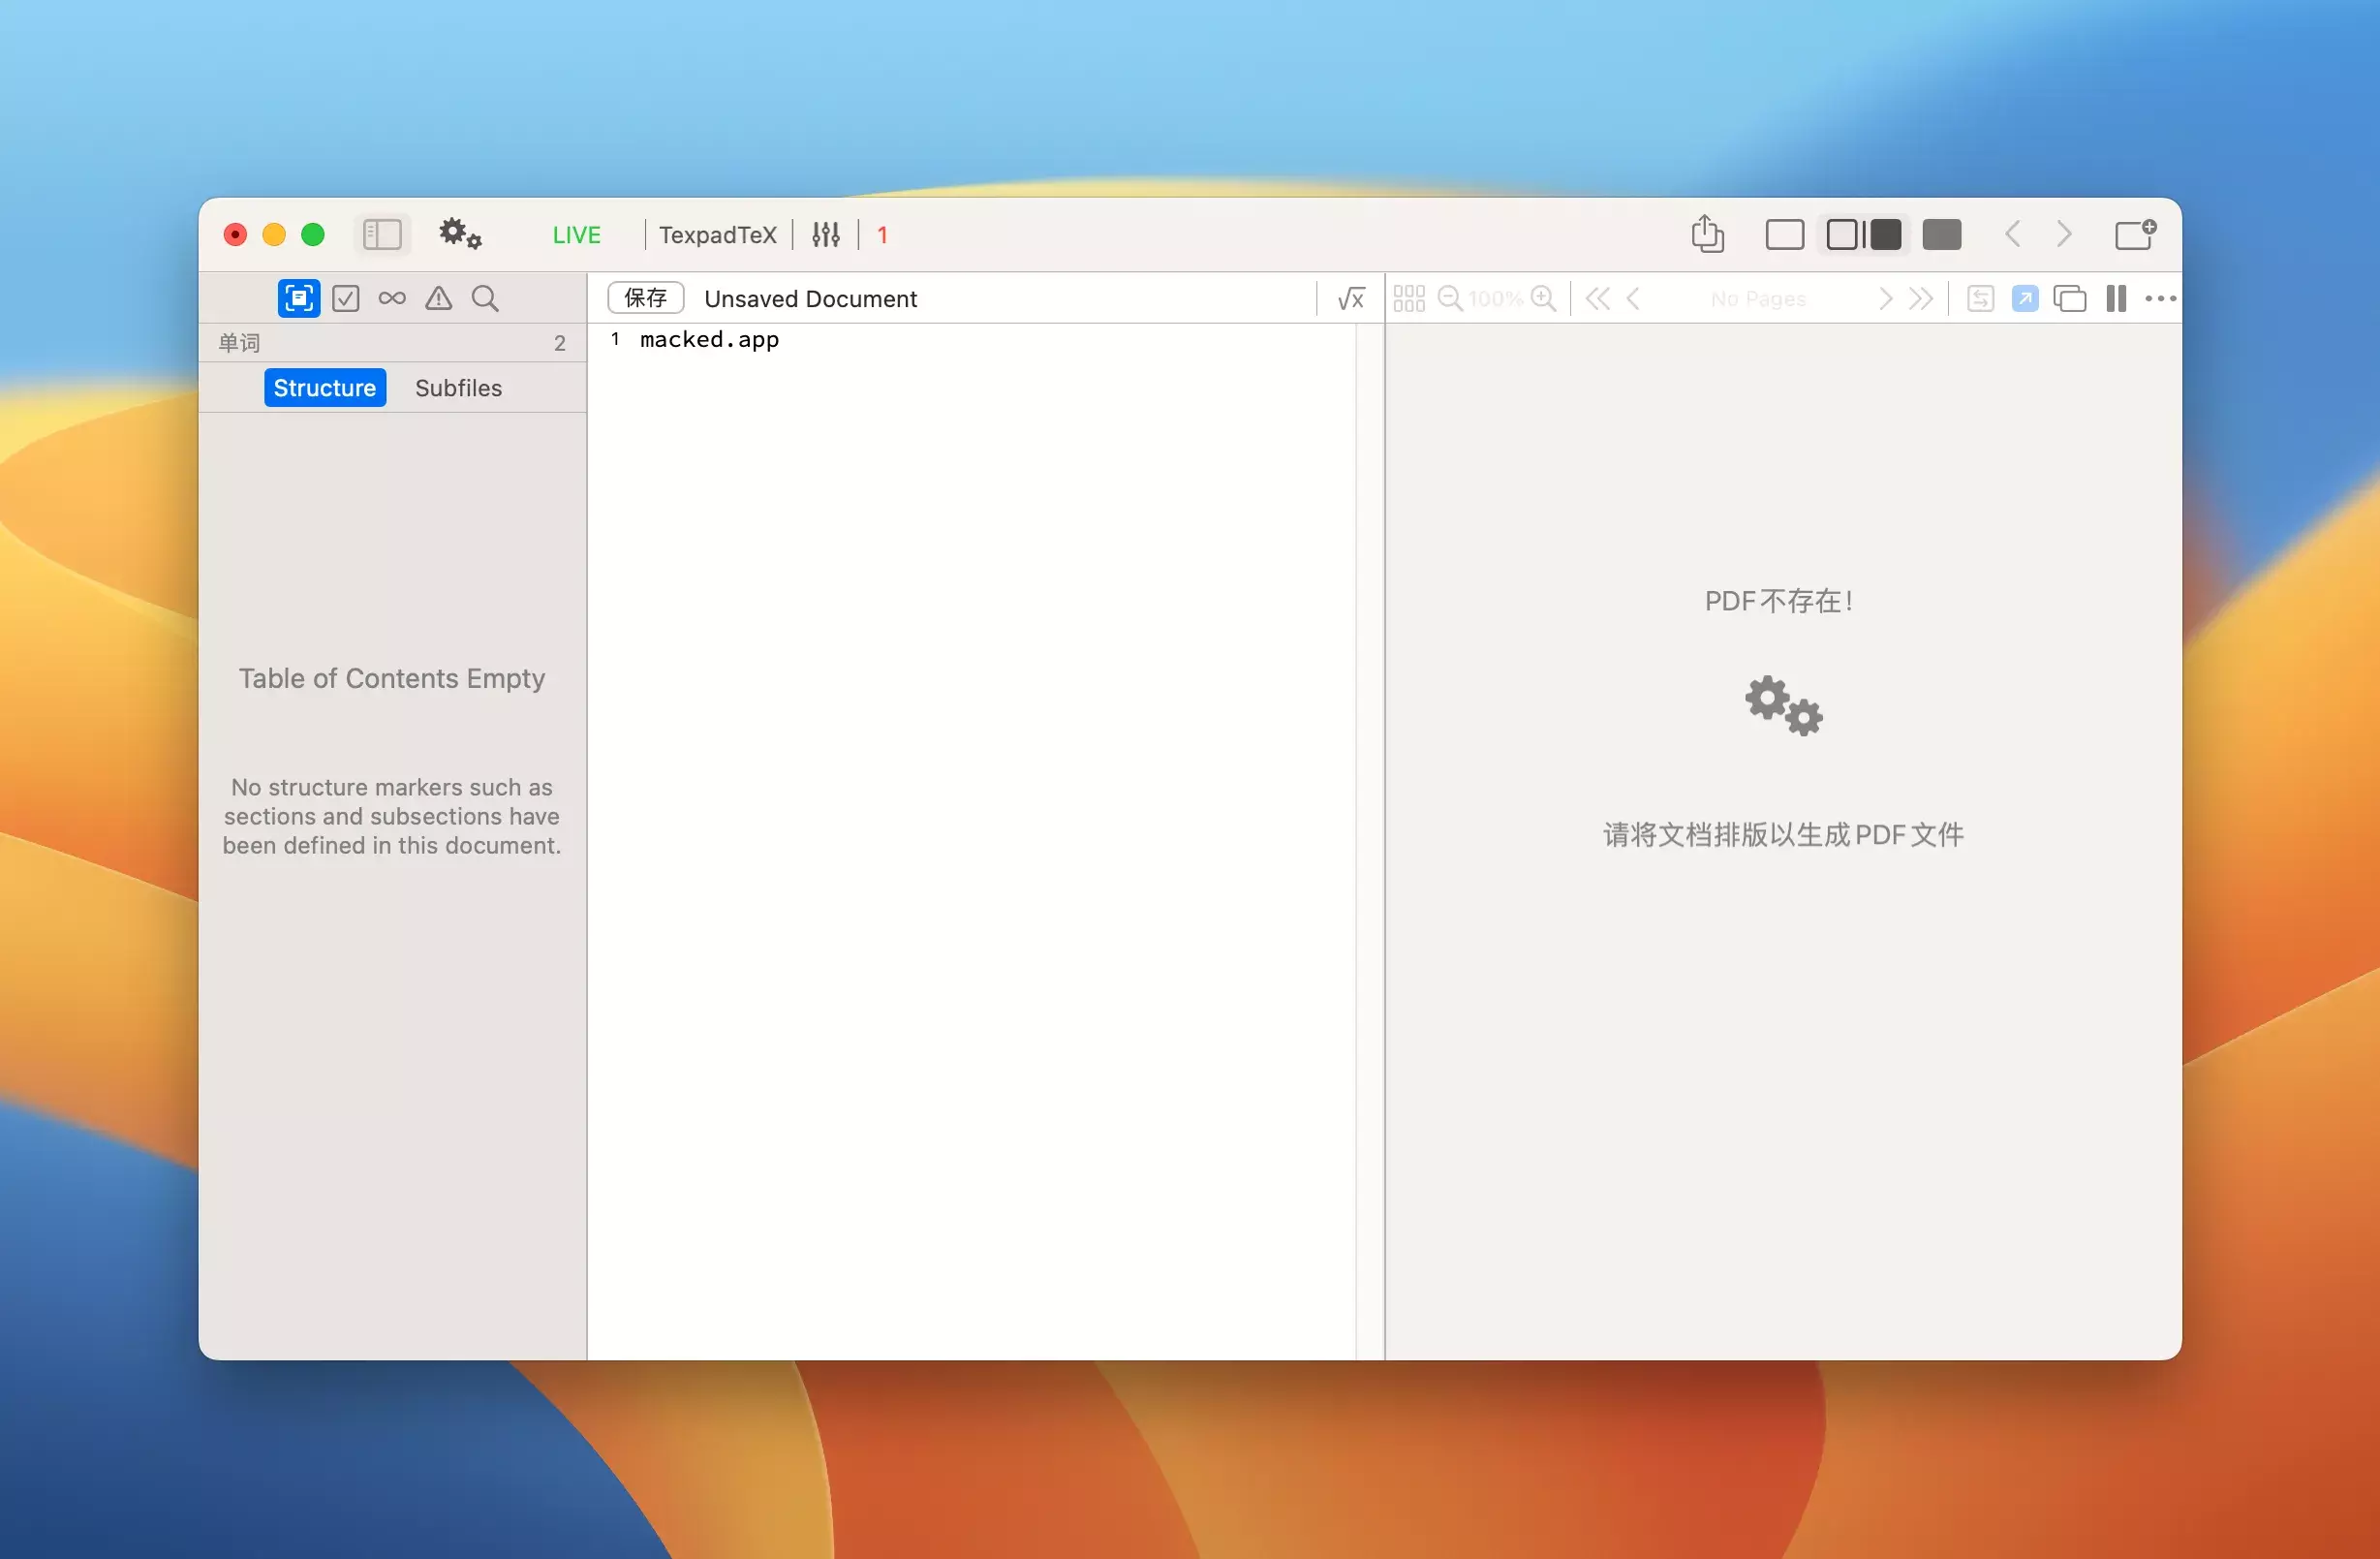Open the infinity-shaped sidebar panel
This screenshot has height=1559, width=2380.
coord(392,298)
